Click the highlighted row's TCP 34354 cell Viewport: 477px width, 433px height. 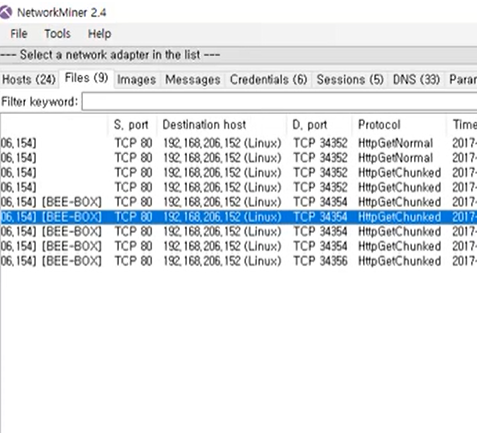tap(320, 217)
